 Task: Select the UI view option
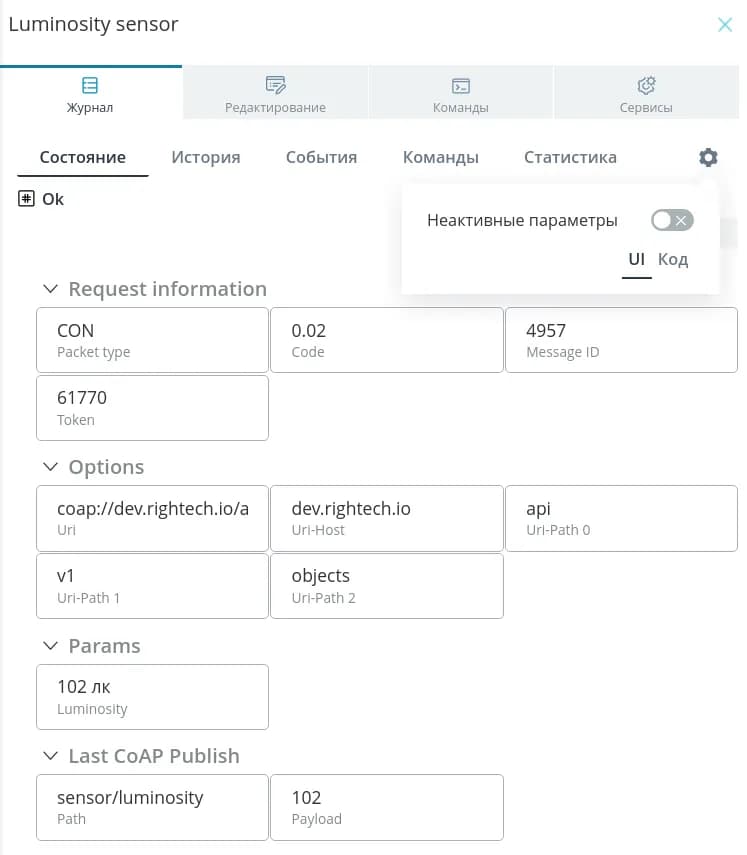coord(636,260)
